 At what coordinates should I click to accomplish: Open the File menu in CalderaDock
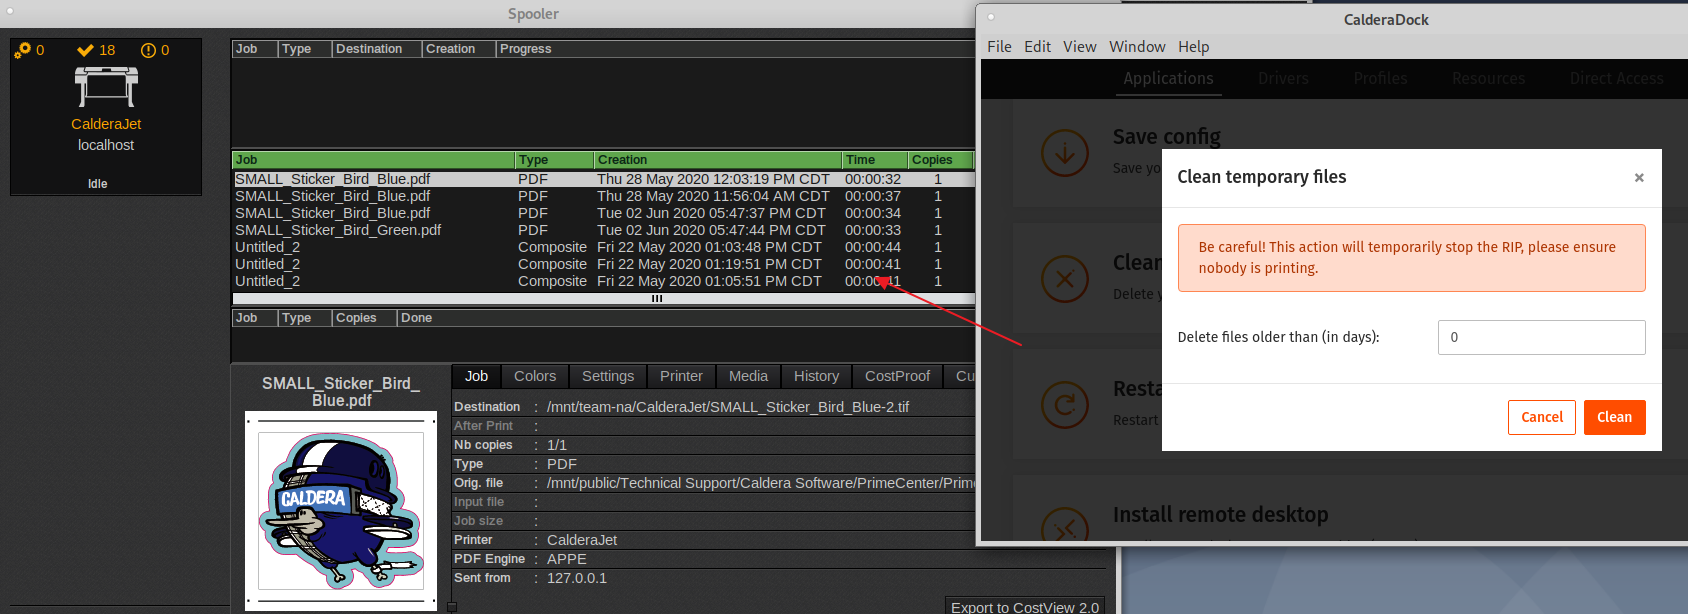pyautogui.click(x=998, y=47)
